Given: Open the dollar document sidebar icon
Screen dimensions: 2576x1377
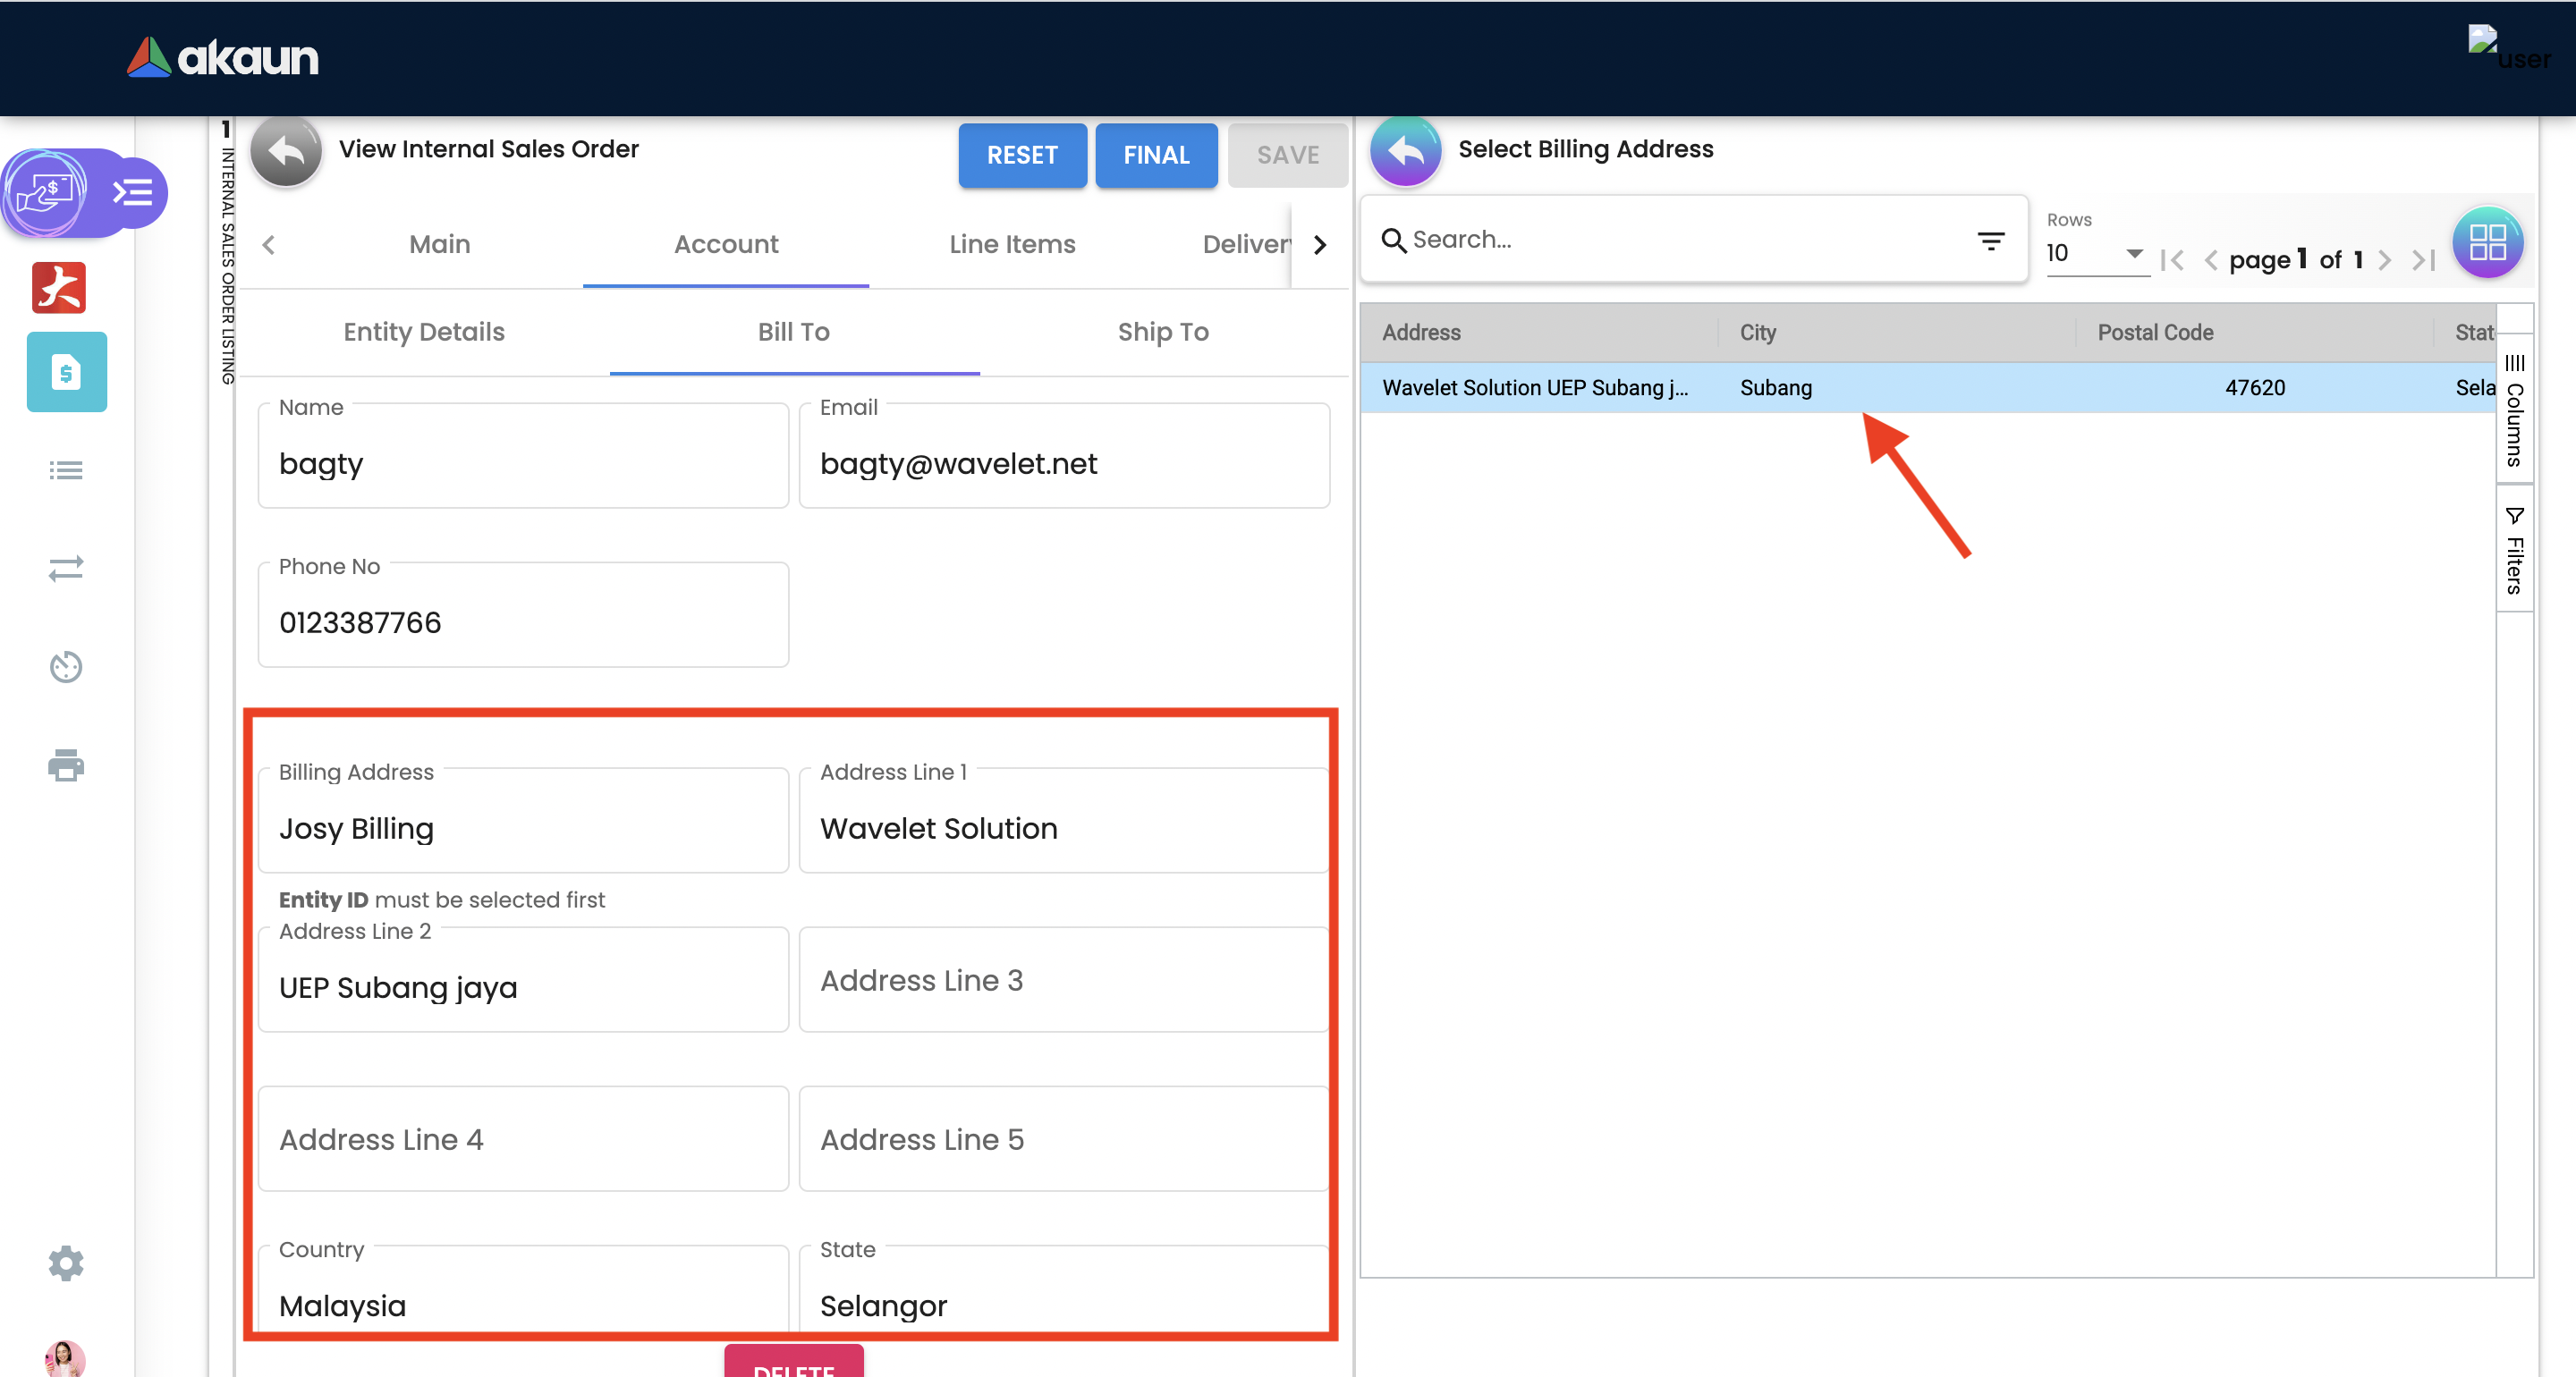Looking at the screenshot, I should click(66, 372).
